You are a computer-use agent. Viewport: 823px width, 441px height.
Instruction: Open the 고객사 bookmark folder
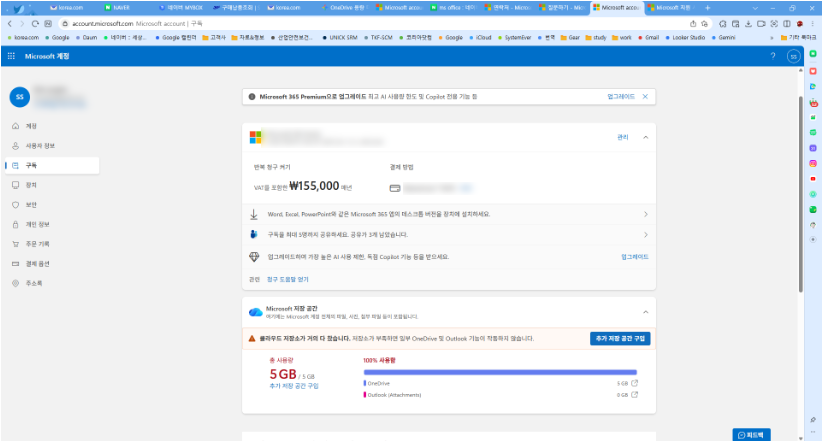click(214, 38)
